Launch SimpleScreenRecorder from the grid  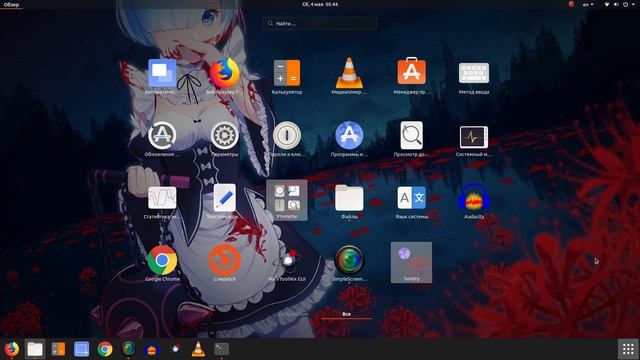click(349, 260)
